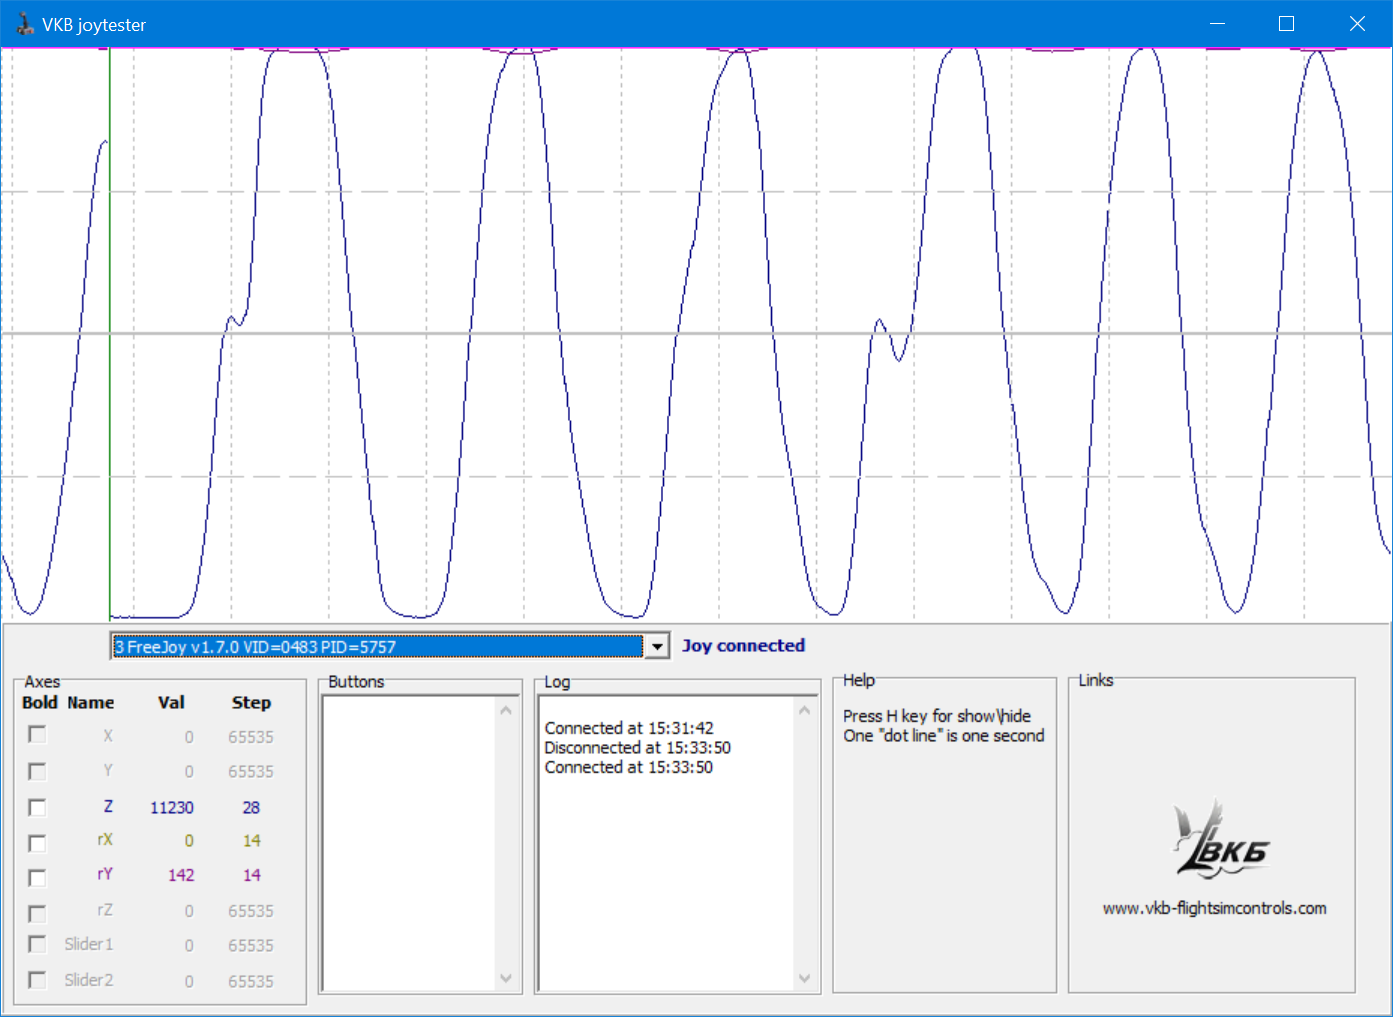Toggle Bold checkbox for rX axis

pyautogui.click(x=37, y=842)
